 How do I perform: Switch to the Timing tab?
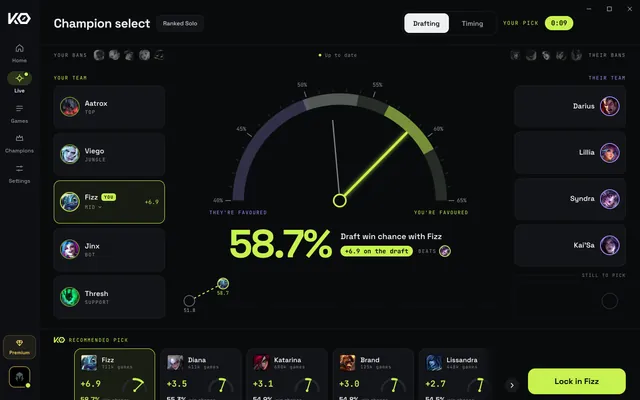pos(472,23)
